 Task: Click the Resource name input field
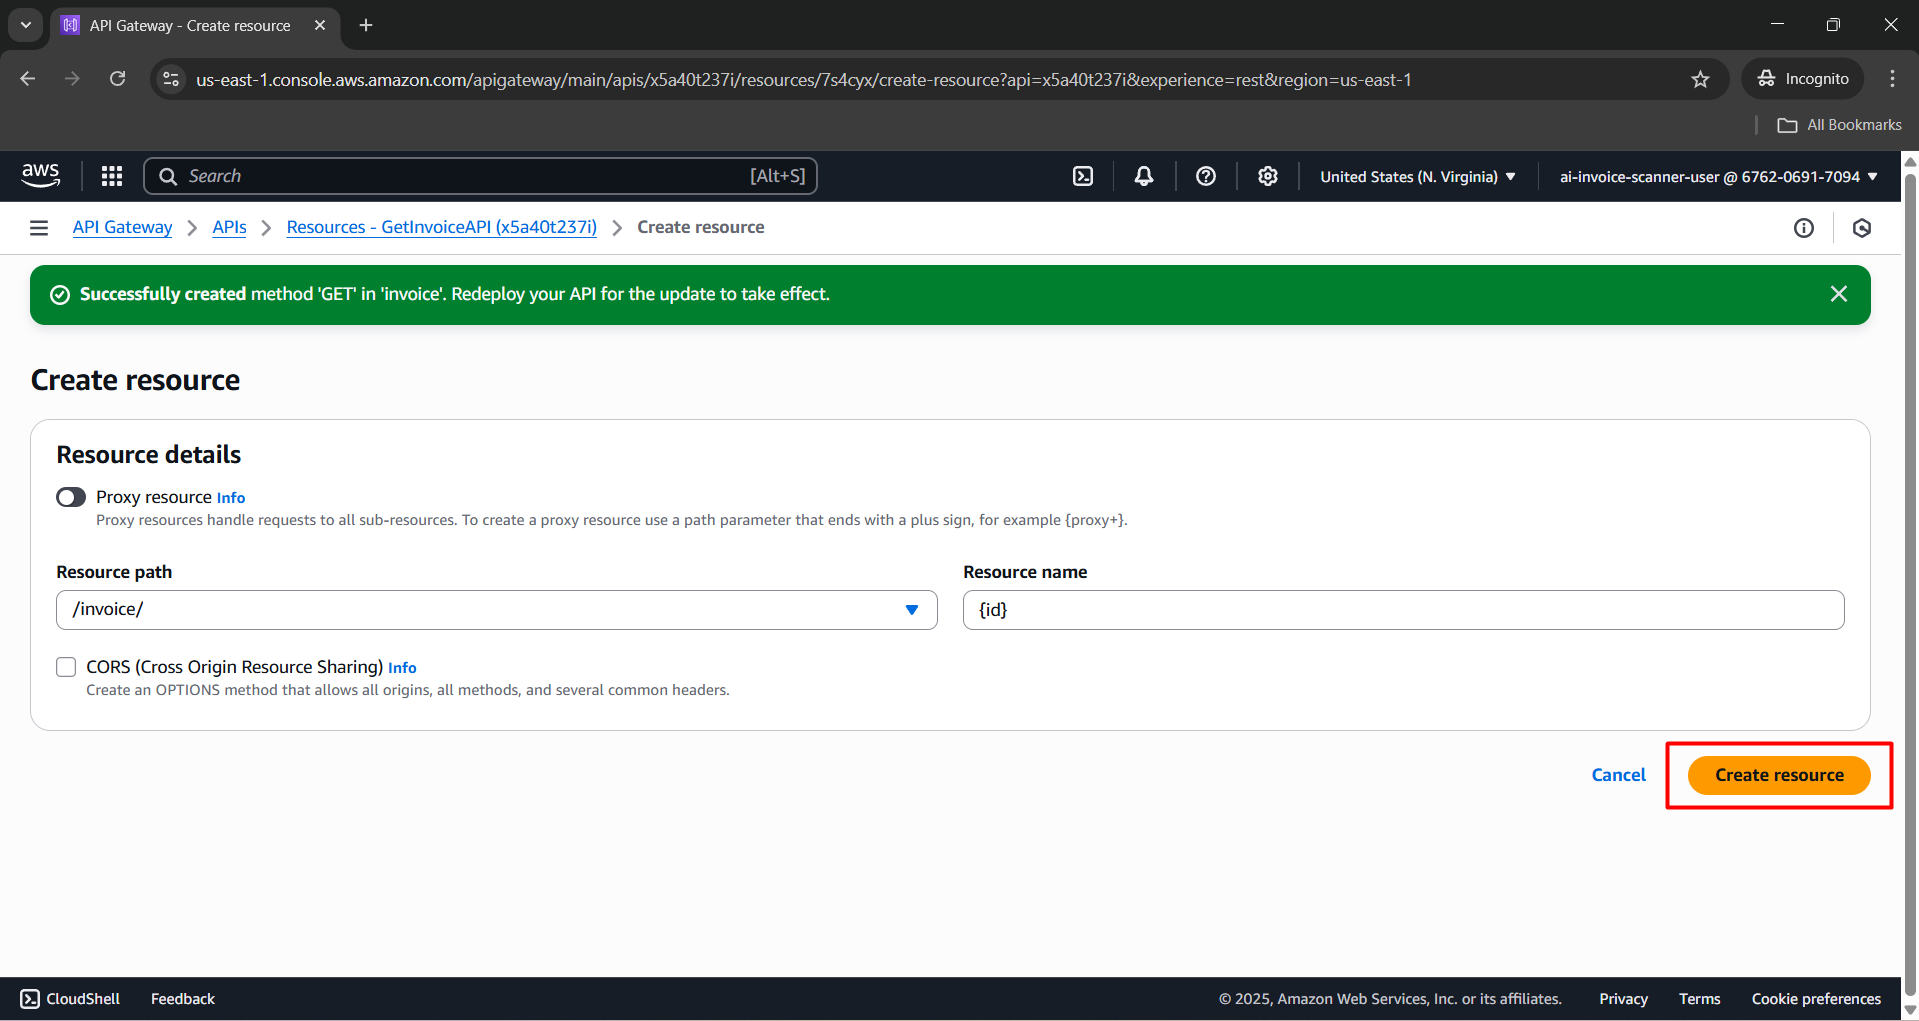(x=1403, y=610)
